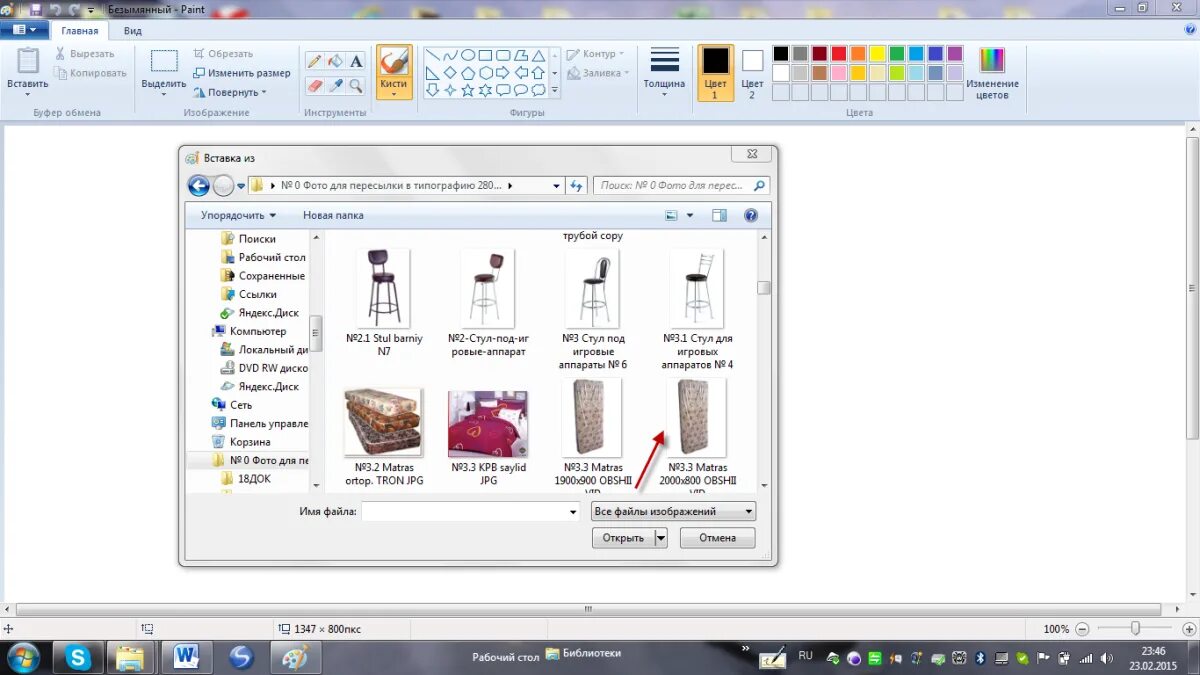Viewport: 1200px width, 675px height.
Task: Select the 18ДОК folder in tree
Action: (x=246, y=479)
